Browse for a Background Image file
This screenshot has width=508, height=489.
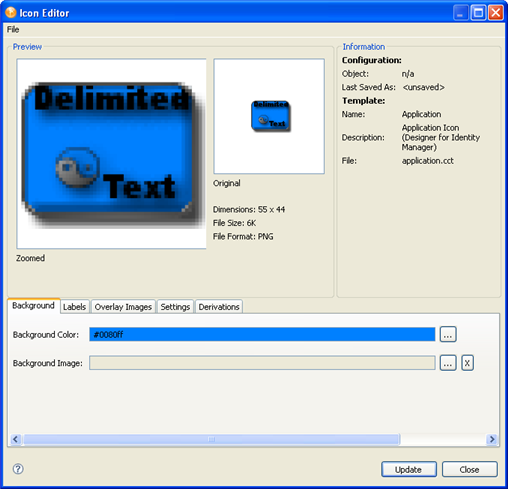[448, 363]
